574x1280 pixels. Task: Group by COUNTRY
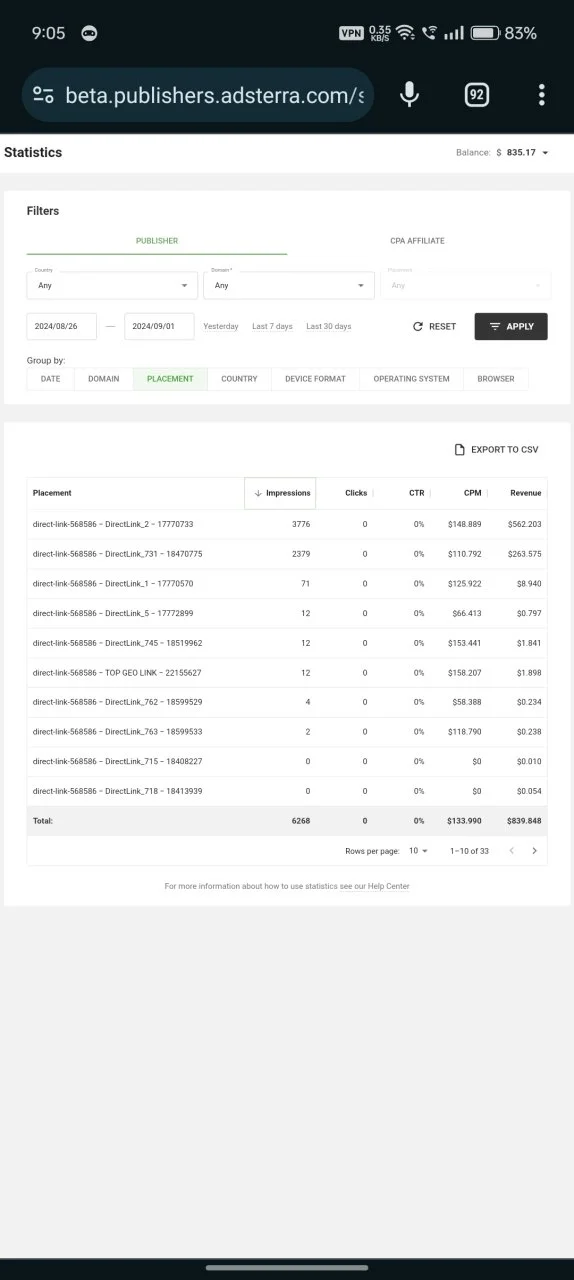tap(239, 379)
